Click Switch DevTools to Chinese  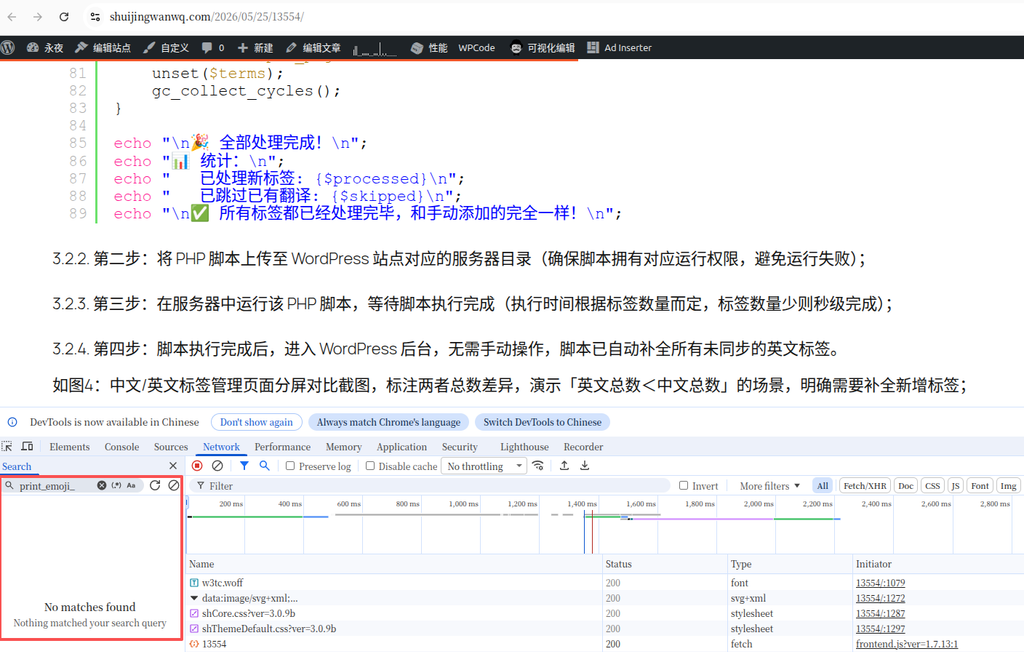[x=542, y=422]
